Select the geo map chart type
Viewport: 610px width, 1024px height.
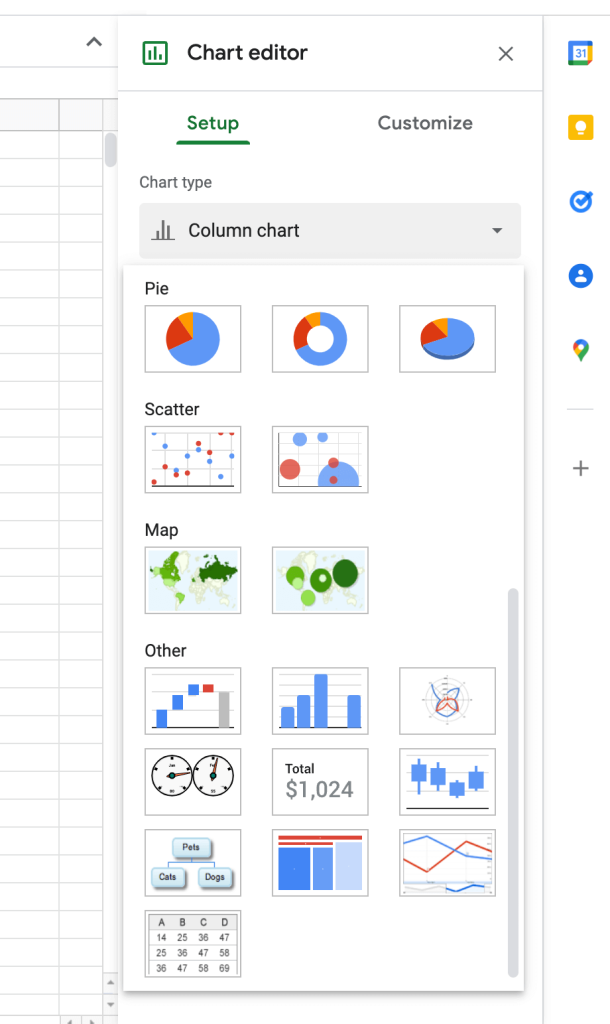[x=193, y=580]
